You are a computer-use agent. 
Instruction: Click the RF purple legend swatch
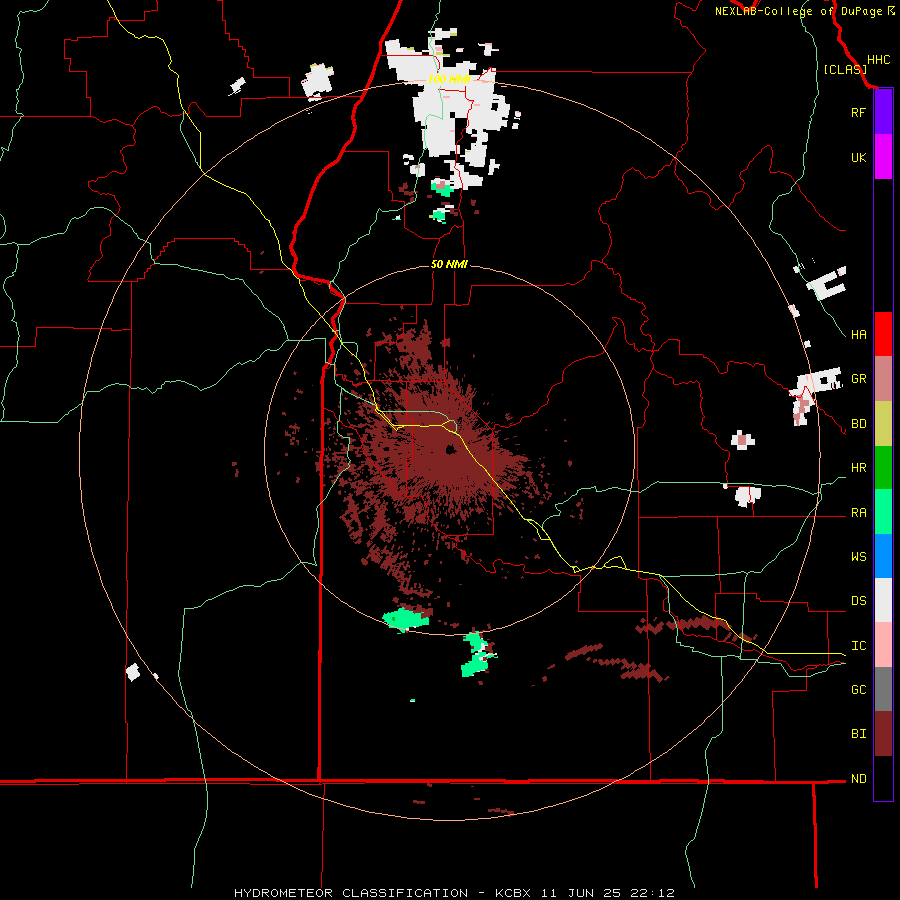click(x=883, y=112)
